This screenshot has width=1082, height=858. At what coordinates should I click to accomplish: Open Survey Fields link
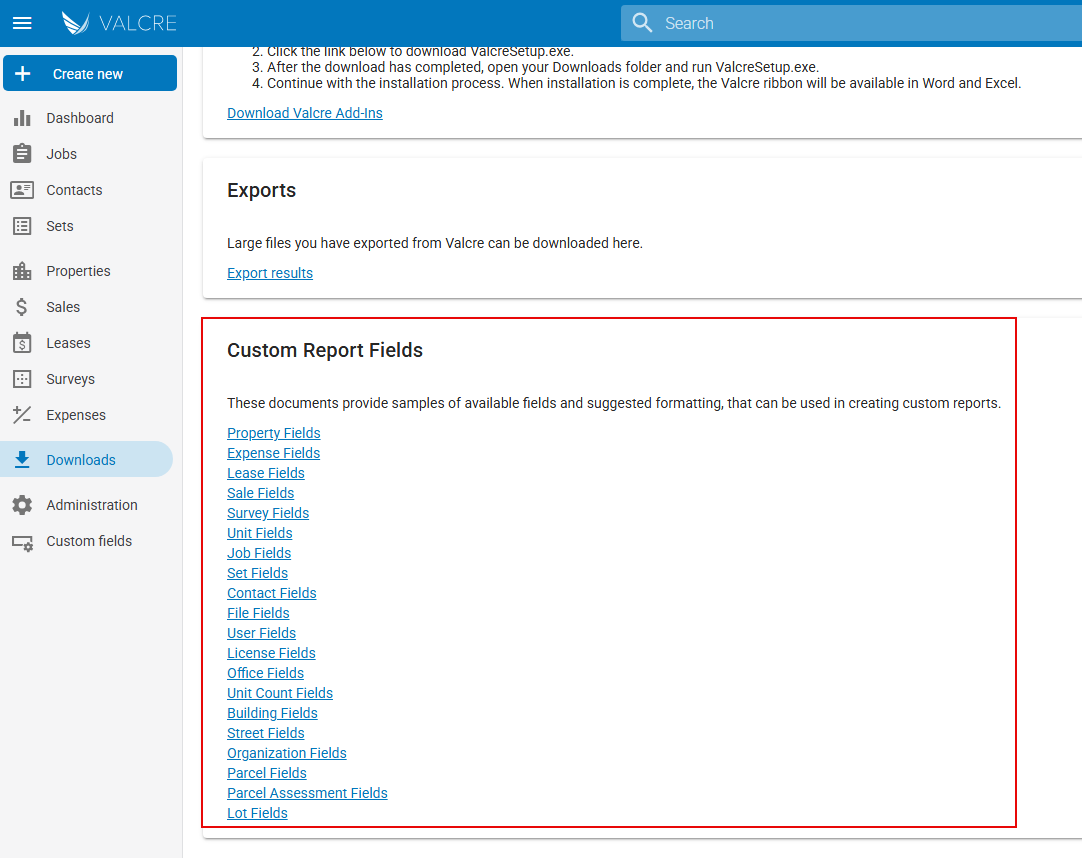(x=268, y=513)
